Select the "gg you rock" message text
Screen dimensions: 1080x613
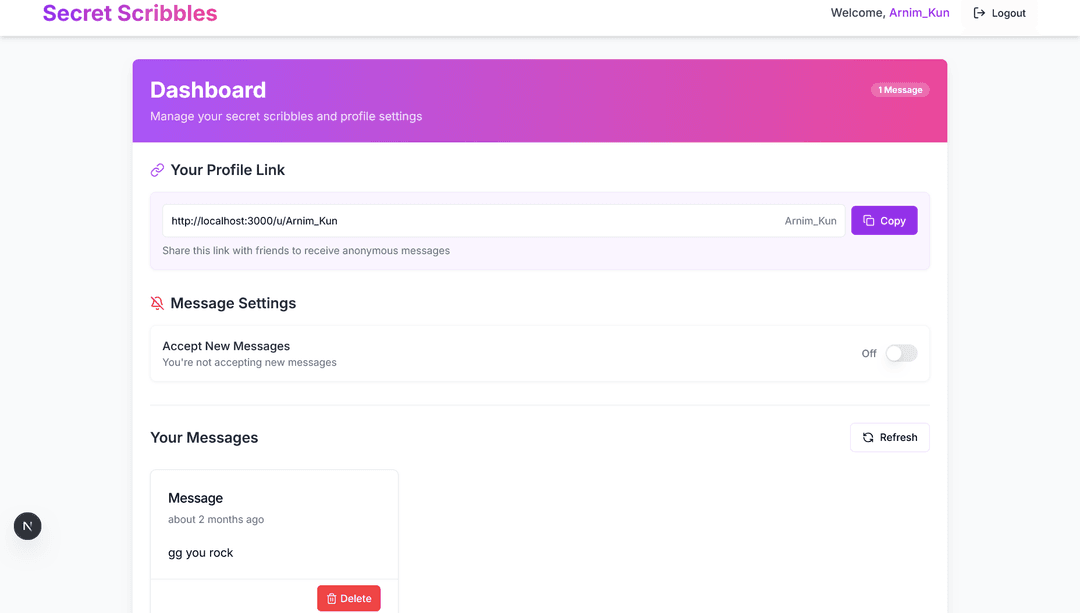coord(201,553)
